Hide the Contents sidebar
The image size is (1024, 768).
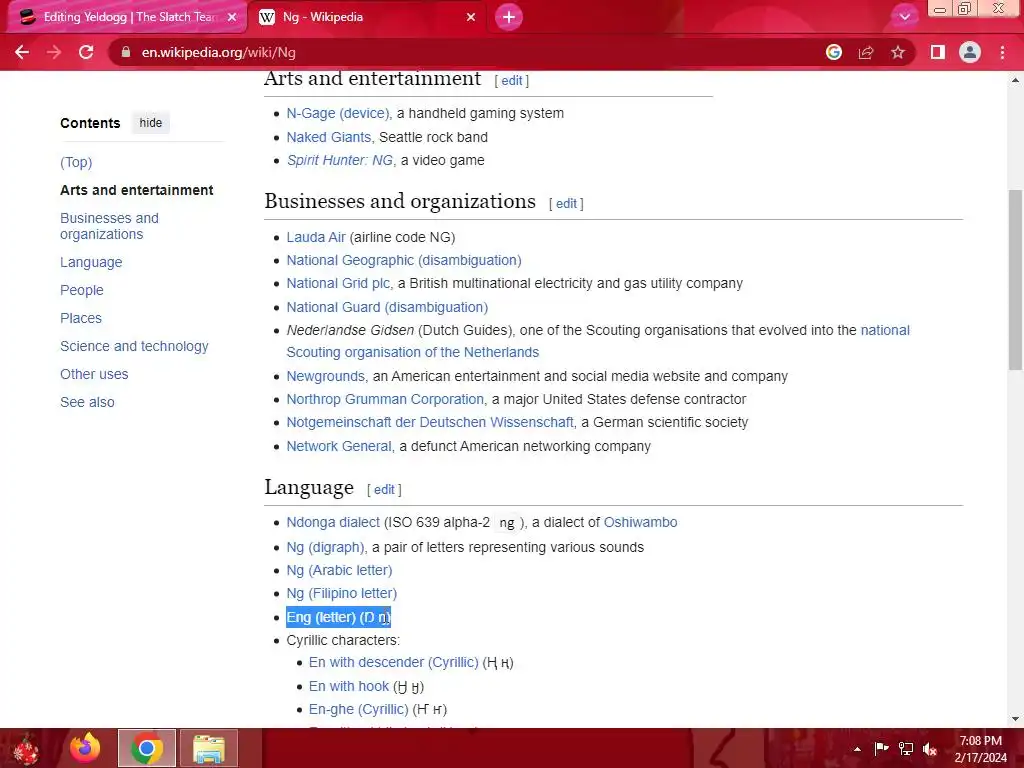click(150, 123)
